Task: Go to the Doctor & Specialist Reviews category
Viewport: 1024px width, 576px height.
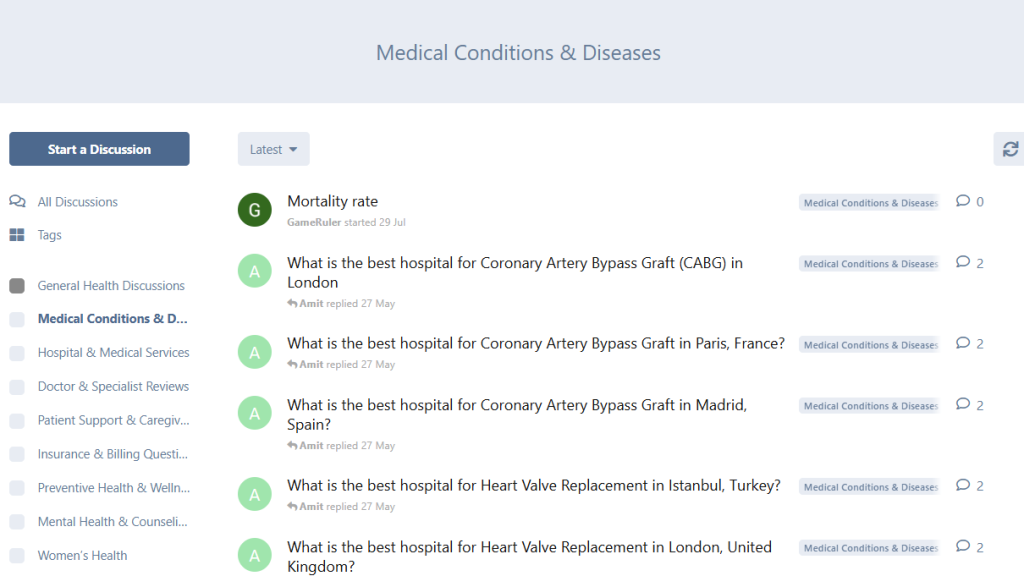Action: point(113,386)
